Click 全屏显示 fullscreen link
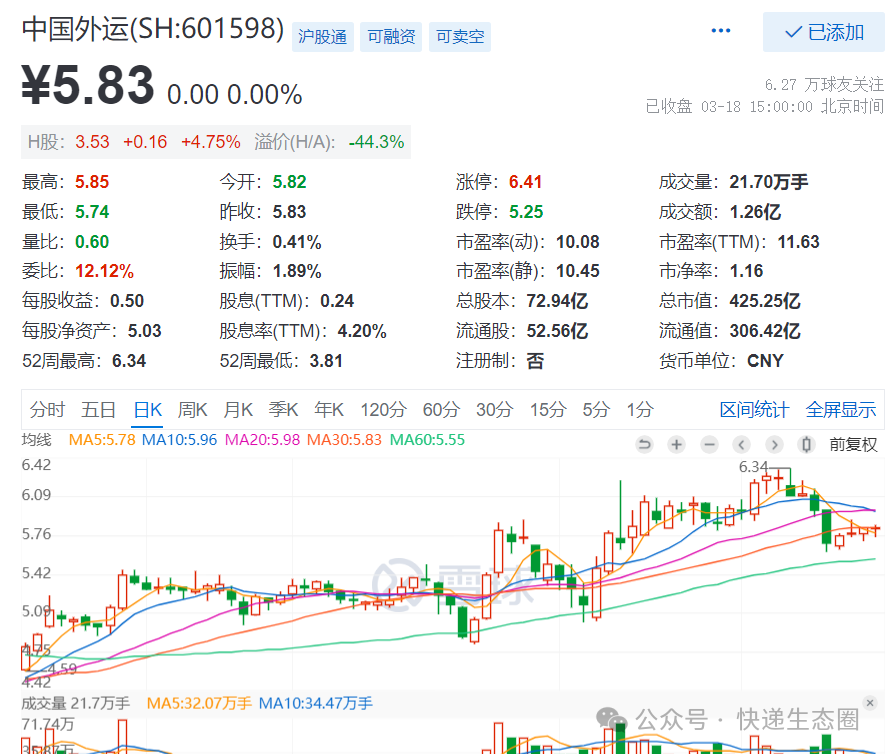Screen dimensions: 887x754 pyautogui.click(x=841, y=410)
